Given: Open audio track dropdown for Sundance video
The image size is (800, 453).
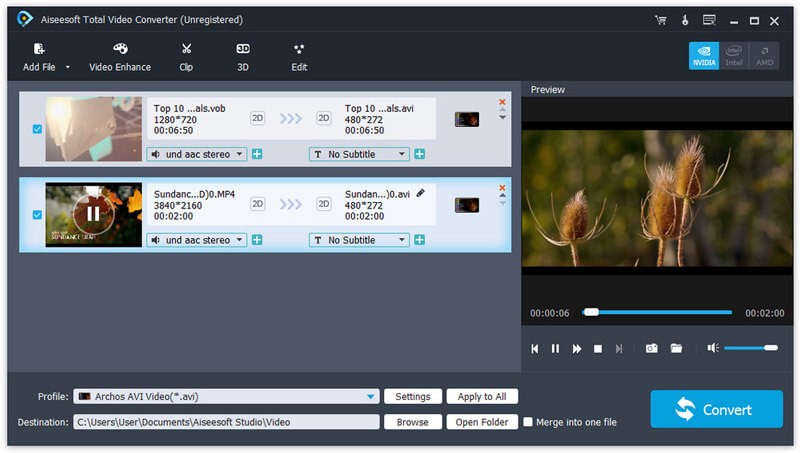Looking at the screenshot, I should click(x=238, y=240).
